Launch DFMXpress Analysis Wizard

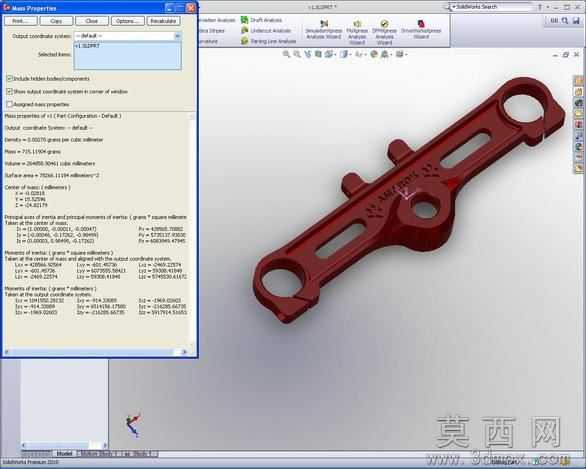point(384,32)
